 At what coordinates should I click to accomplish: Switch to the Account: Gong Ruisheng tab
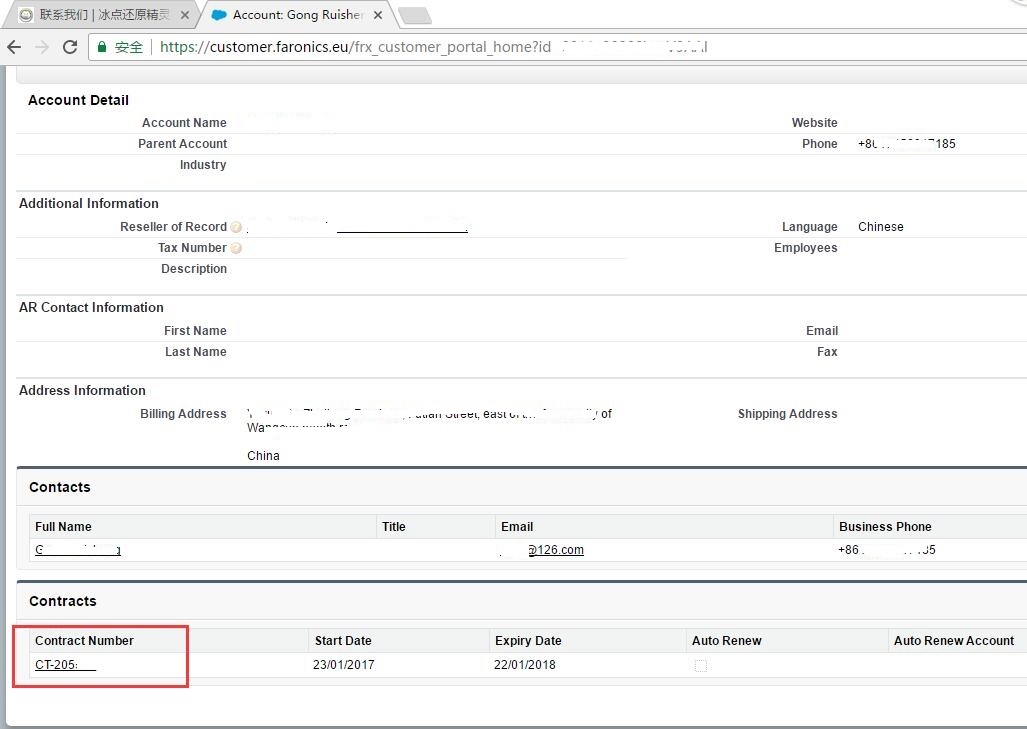297,15
